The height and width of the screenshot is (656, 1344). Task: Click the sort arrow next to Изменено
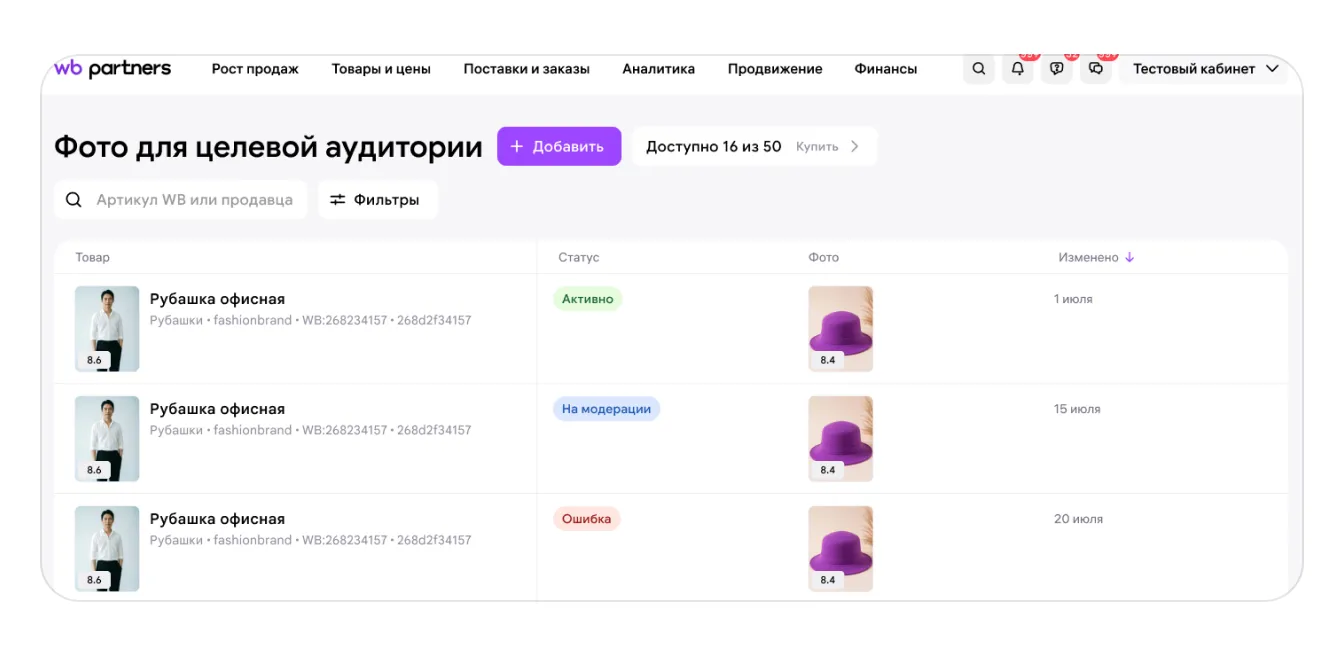[x=1130, y=257]
